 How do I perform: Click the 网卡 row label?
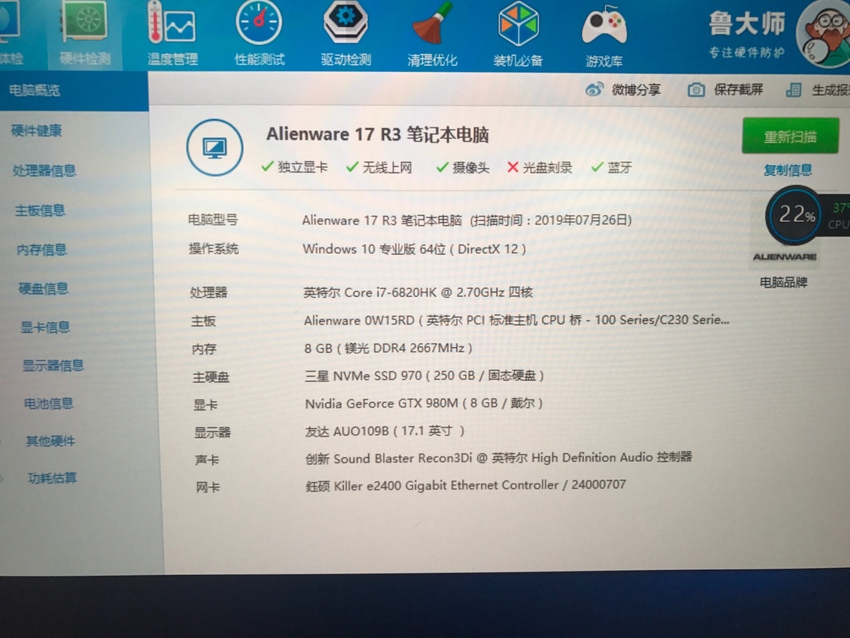pos(208,487)
